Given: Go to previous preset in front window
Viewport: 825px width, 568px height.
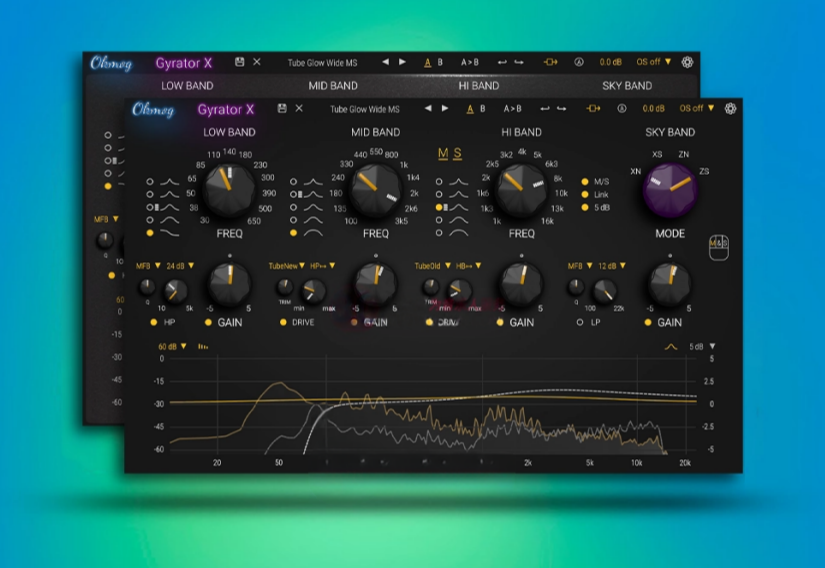Looking at the screenshot, I should click(428, 108).
